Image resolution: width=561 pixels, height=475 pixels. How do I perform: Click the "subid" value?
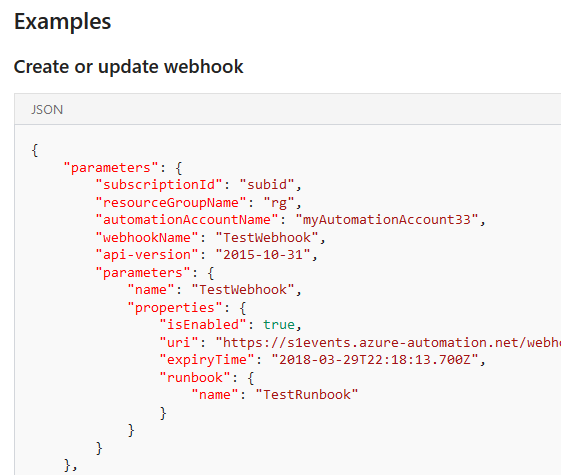tap(267, 185)
